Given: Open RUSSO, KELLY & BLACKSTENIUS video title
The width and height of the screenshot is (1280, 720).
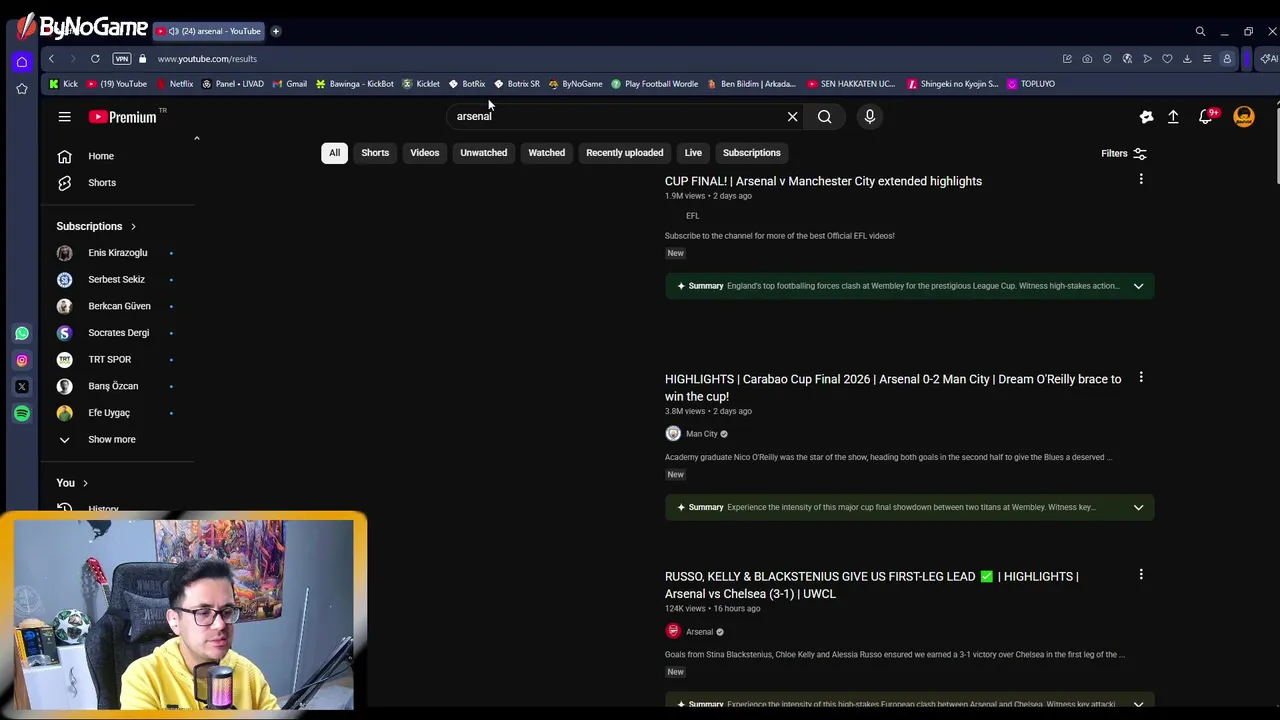Looking at the screenshot, I should click(871, 585).
